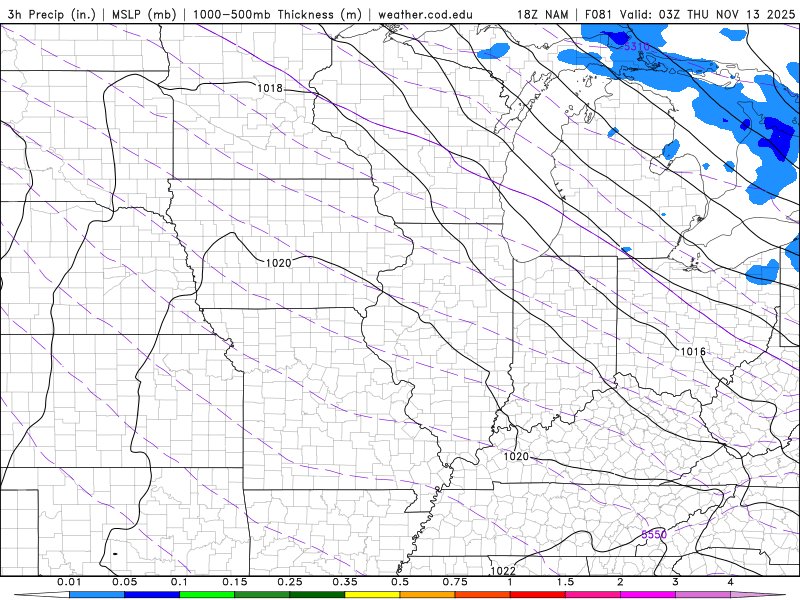Screen dimensions: 800x600
Task: Click the 'MSLP (mb)' header label
Action: (144, 14)
